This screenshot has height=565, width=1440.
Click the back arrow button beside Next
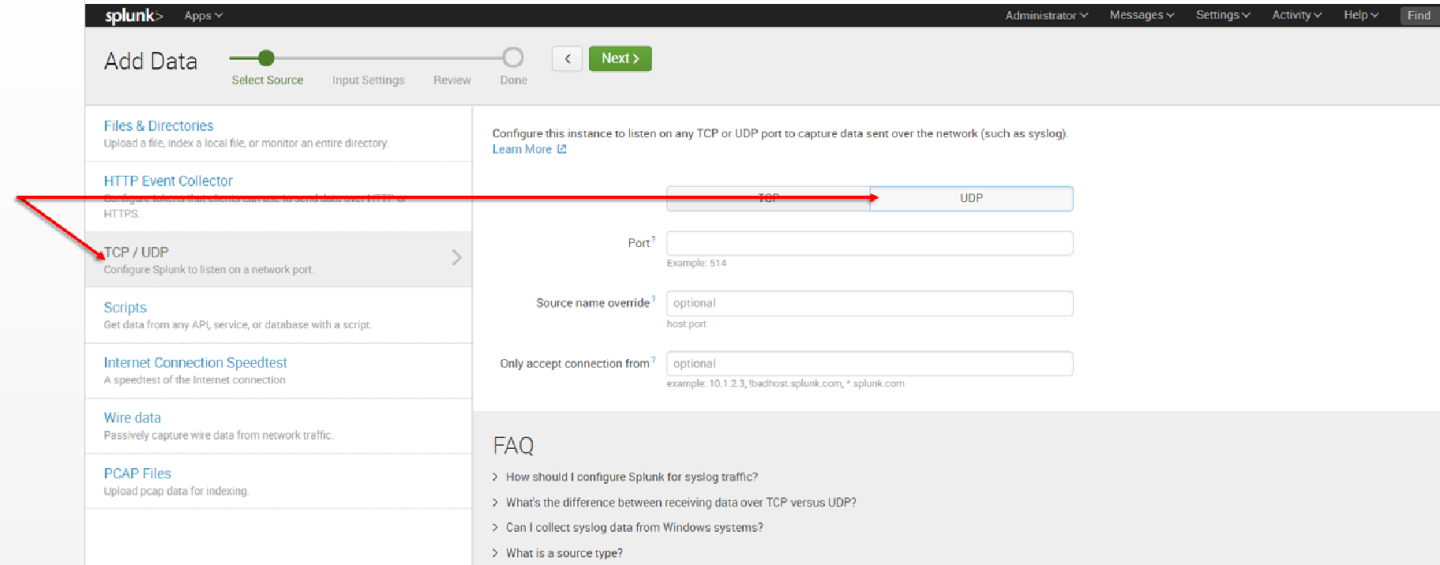click(567, 58)
